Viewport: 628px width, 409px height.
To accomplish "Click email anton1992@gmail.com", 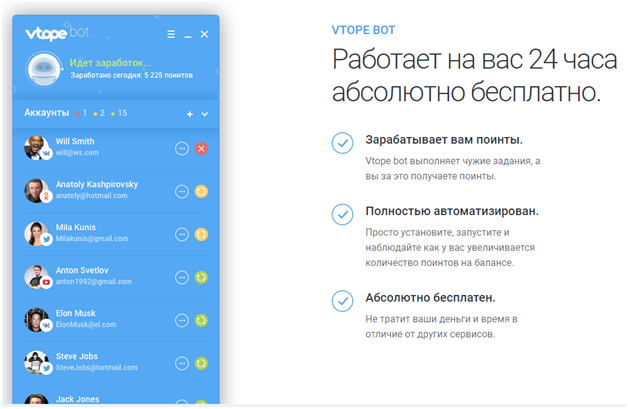I will click(94, 282).
